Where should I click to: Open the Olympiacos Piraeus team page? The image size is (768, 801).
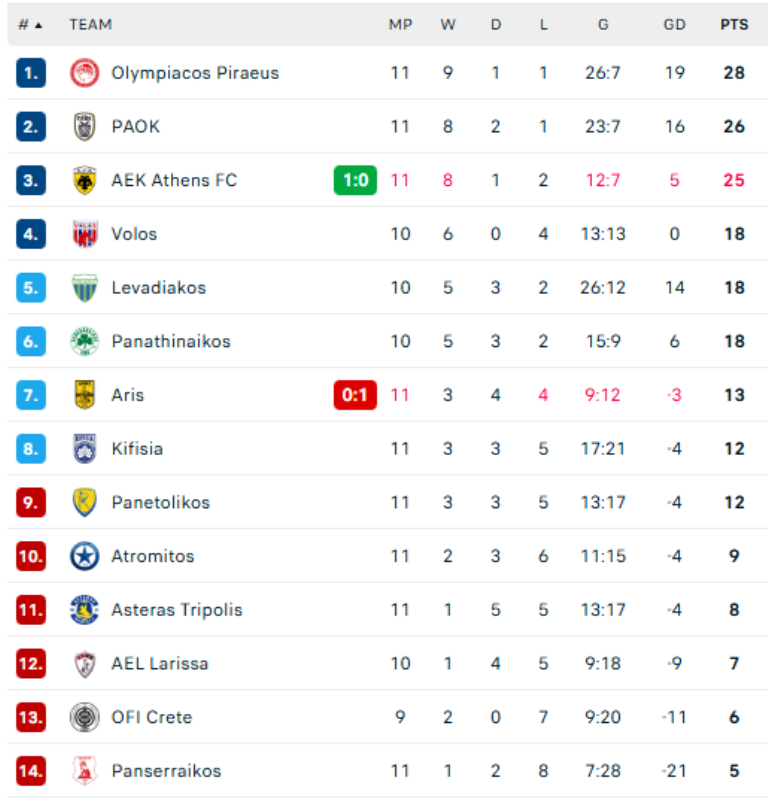[x=198, y=72]
